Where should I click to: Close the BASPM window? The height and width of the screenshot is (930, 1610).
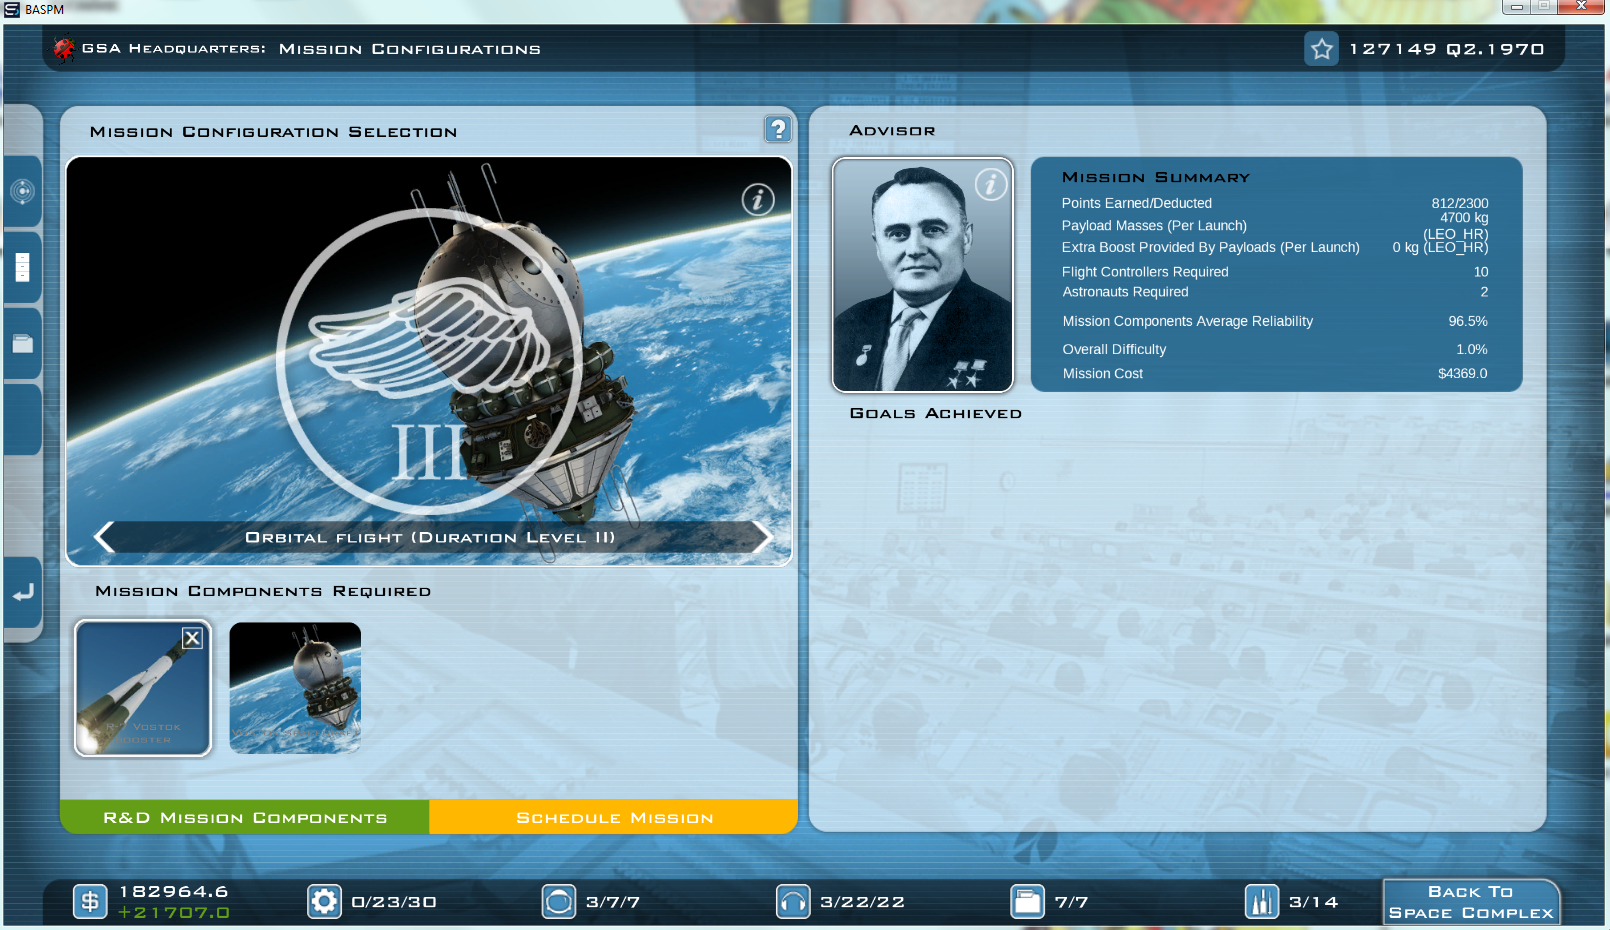tap(1582, 6)
